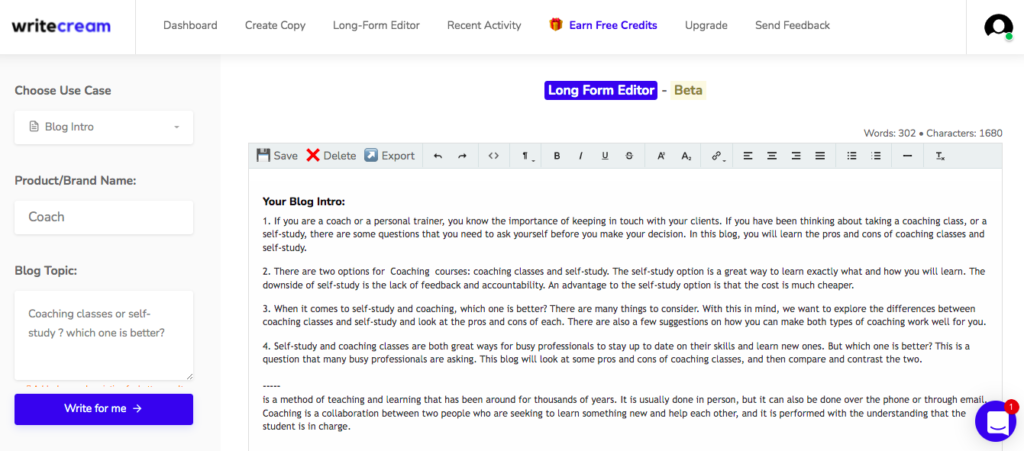Click the word and character count text

click(933, 133)
